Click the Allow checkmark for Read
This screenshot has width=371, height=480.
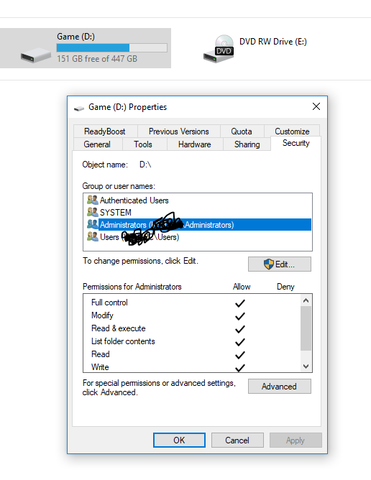240,355
